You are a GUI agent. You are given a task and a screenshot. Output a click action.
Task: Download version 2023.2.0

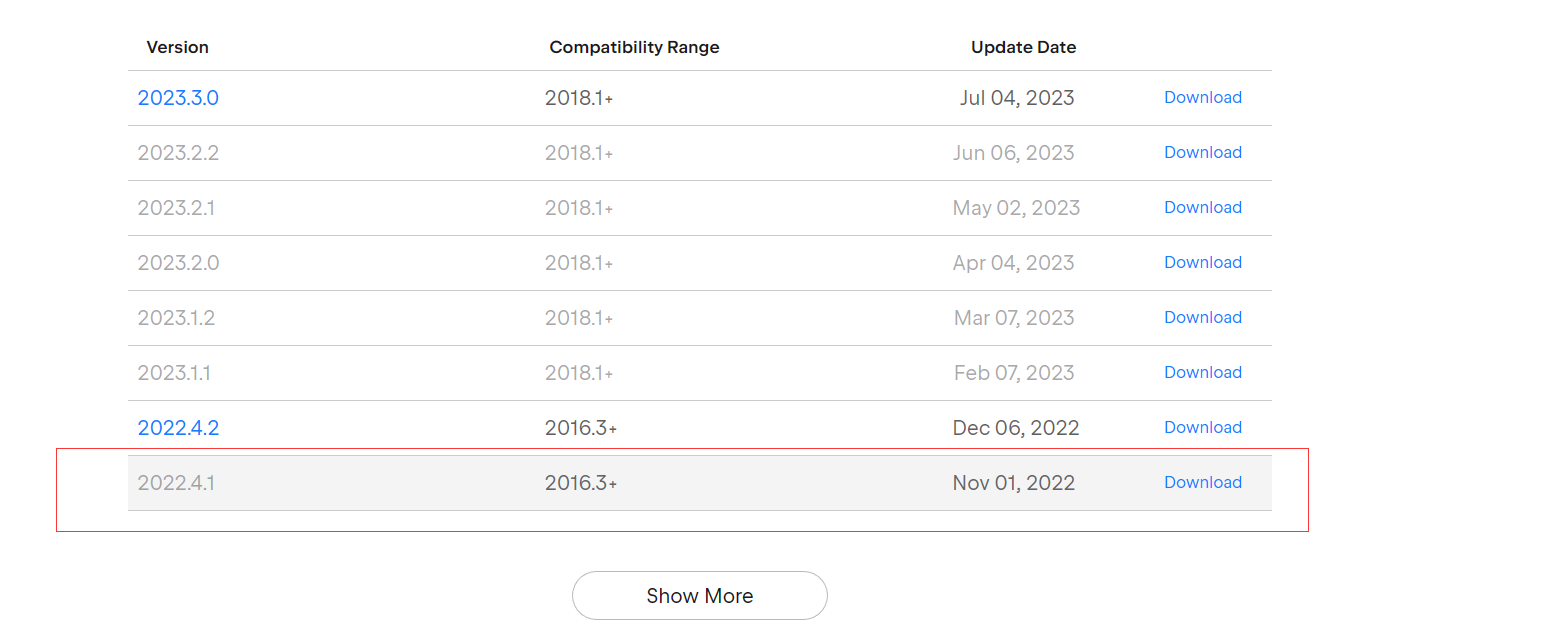1202,263
